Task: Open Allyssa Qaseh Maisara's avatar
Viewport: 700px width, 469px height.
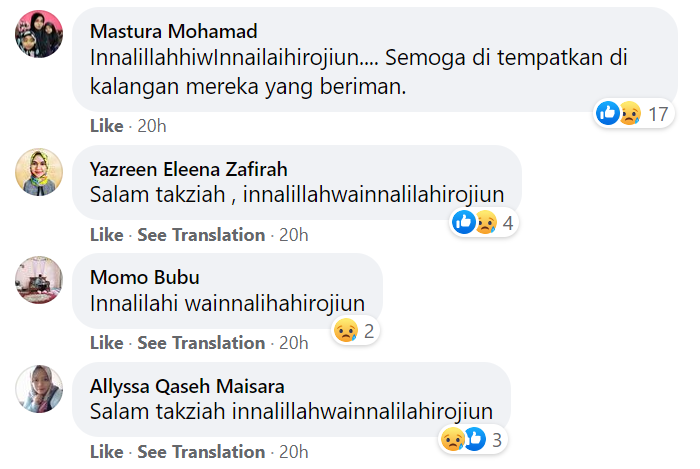Action: point(40,388)
